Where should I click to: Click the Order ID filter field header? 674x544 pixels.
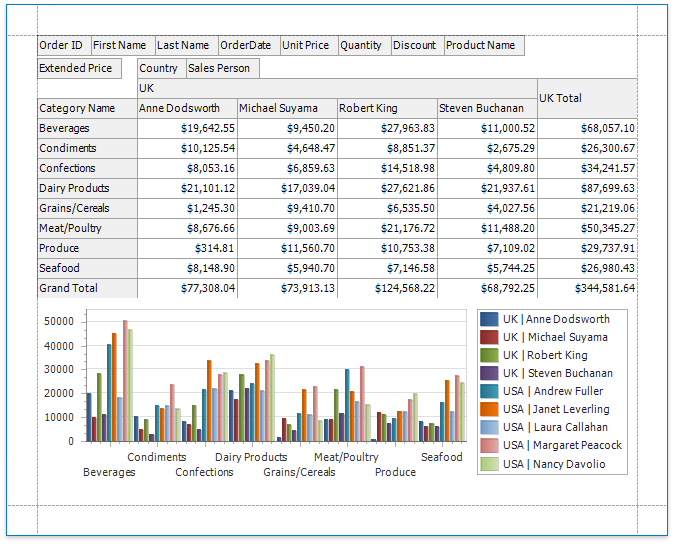click(x=63, y=45)
